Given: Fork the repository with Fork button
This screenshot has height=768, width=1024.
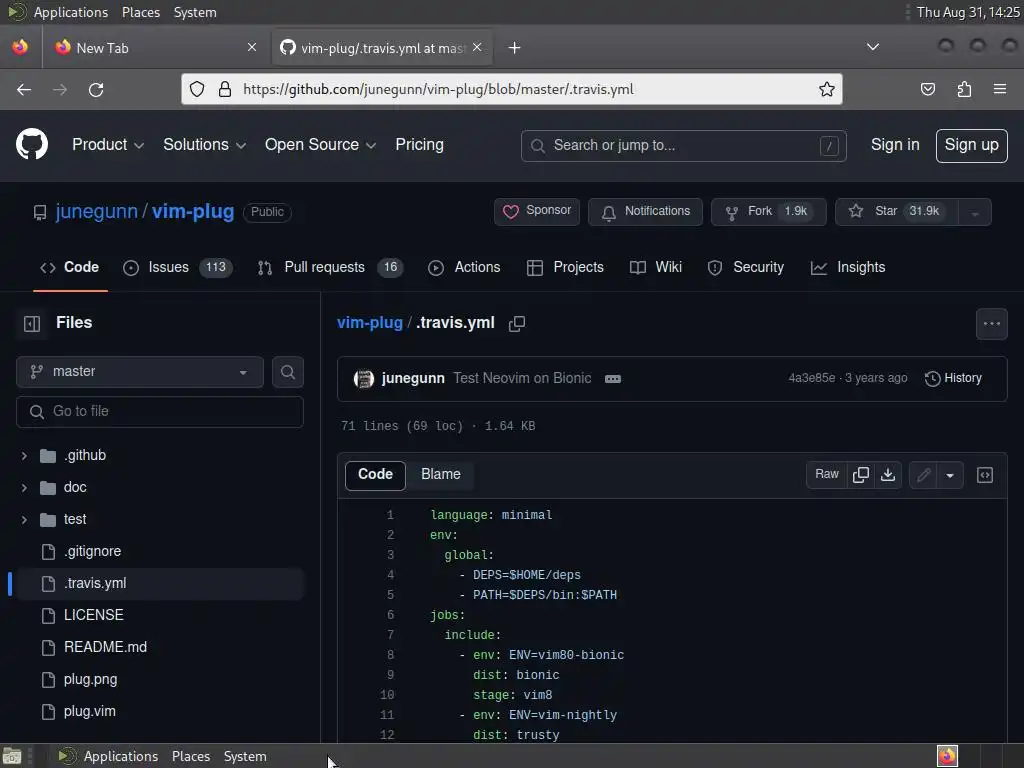Looking at the screenshot, I should coord(768,212).
